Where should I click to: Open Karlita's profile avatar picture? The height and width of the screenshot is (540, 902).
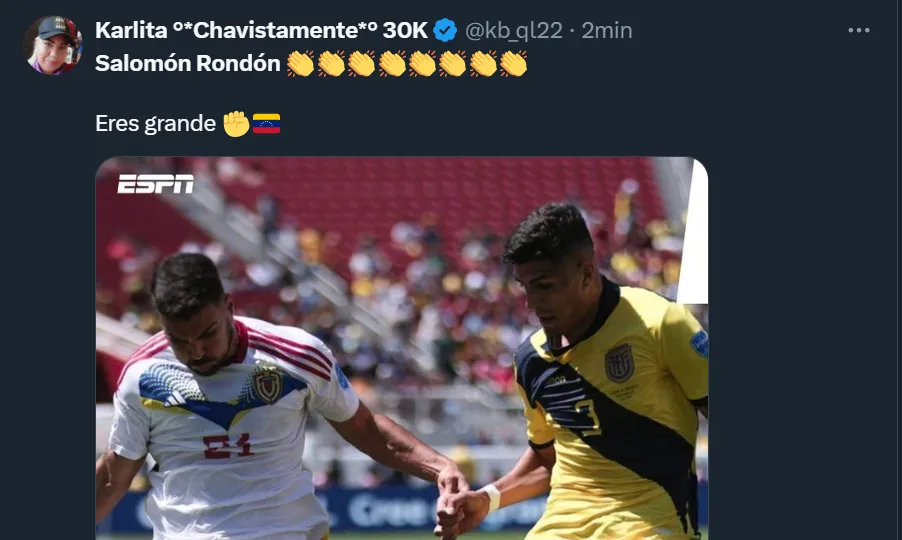click(52, 45)
